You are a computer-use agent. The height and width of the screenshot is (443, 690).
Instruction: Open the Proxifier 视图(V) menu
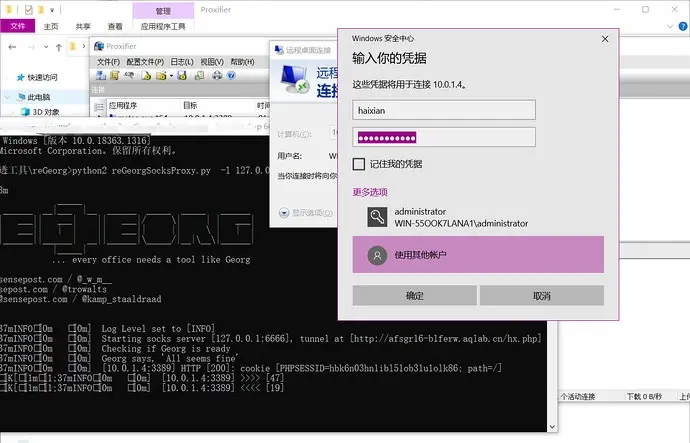click(212, 62)
